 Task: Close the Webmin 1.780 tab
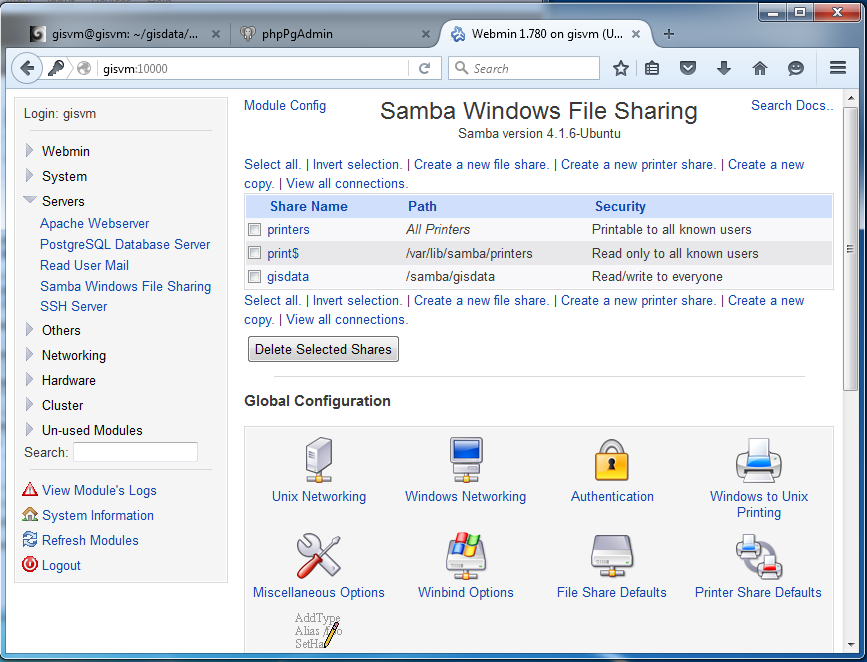[636, 34]
